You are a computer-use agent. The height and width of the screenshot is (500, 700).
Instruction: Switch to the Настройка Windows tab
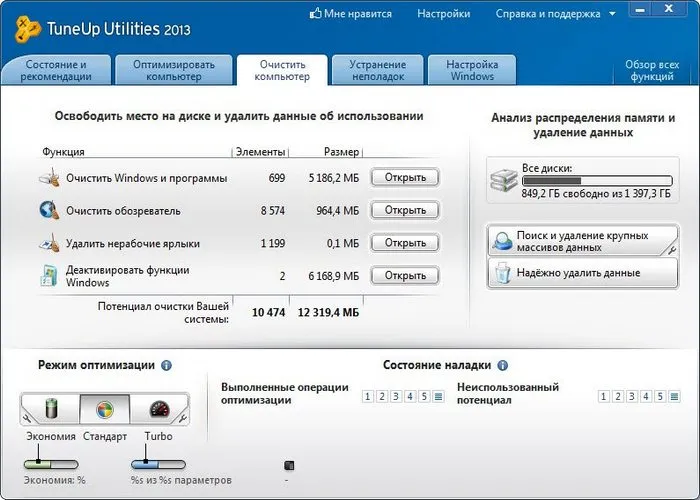472,70
